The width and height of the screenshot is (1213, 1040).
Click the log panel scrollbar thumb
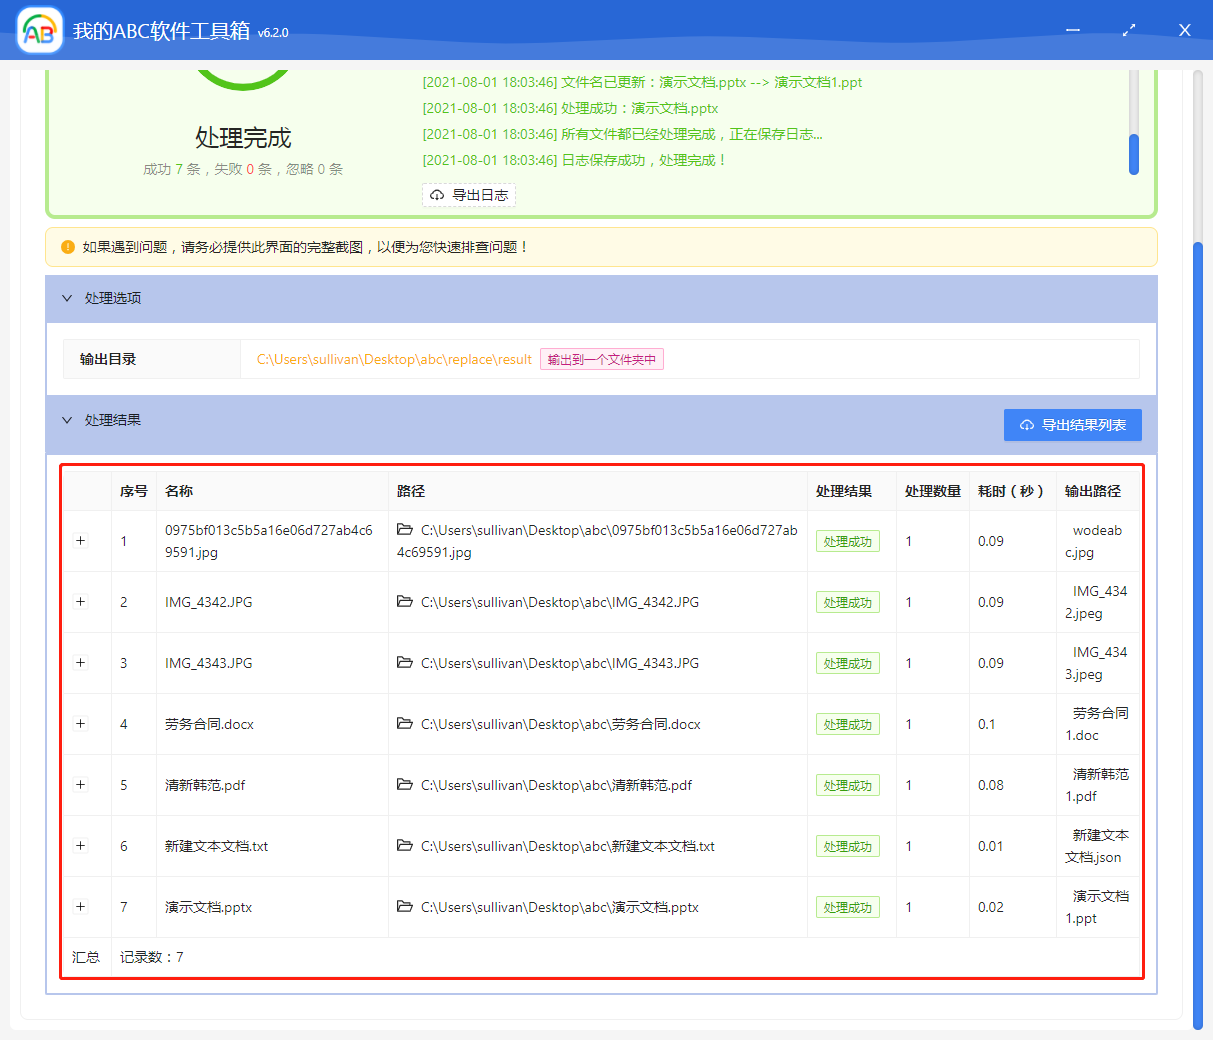coord(1134,154)
